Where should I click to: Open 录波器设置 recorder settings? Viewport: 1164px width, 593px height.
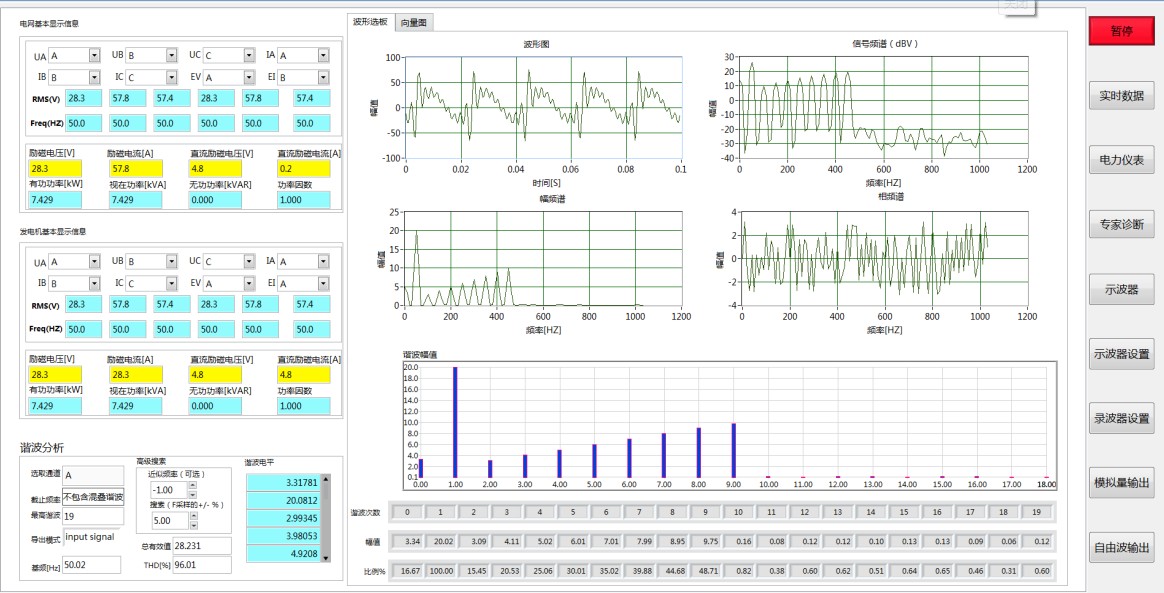tap(1121, 419)
